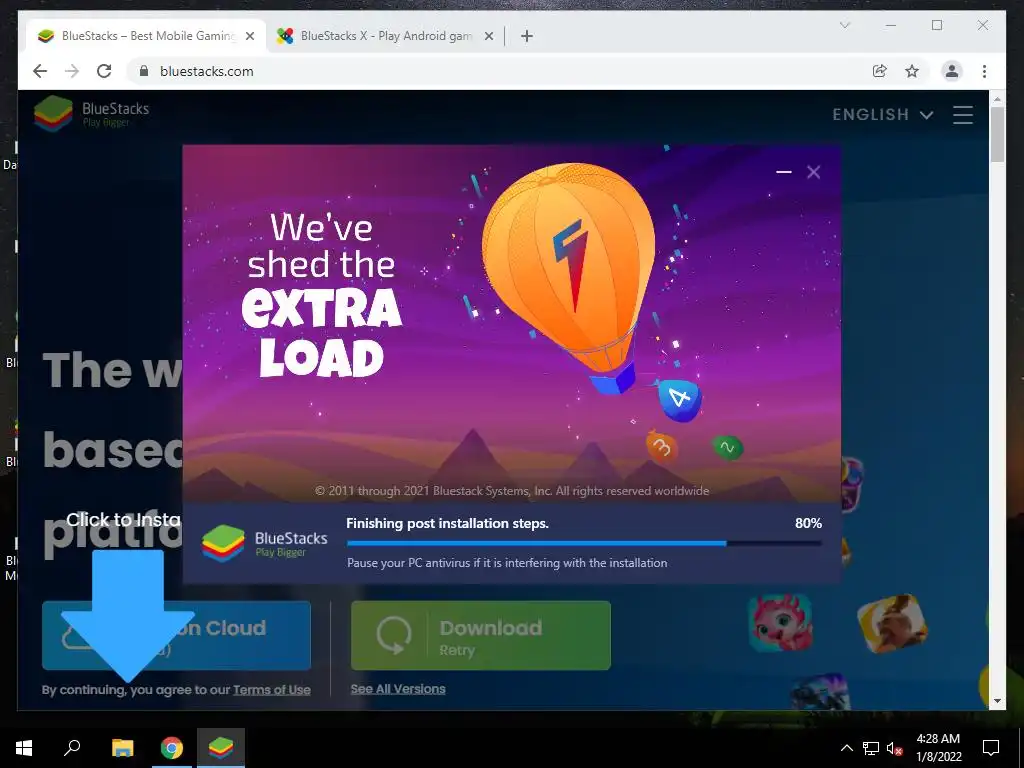Viewport: 1024px width, 768px height.
Task: Open the Terms of Use link
Action: [x=272, y=690]
